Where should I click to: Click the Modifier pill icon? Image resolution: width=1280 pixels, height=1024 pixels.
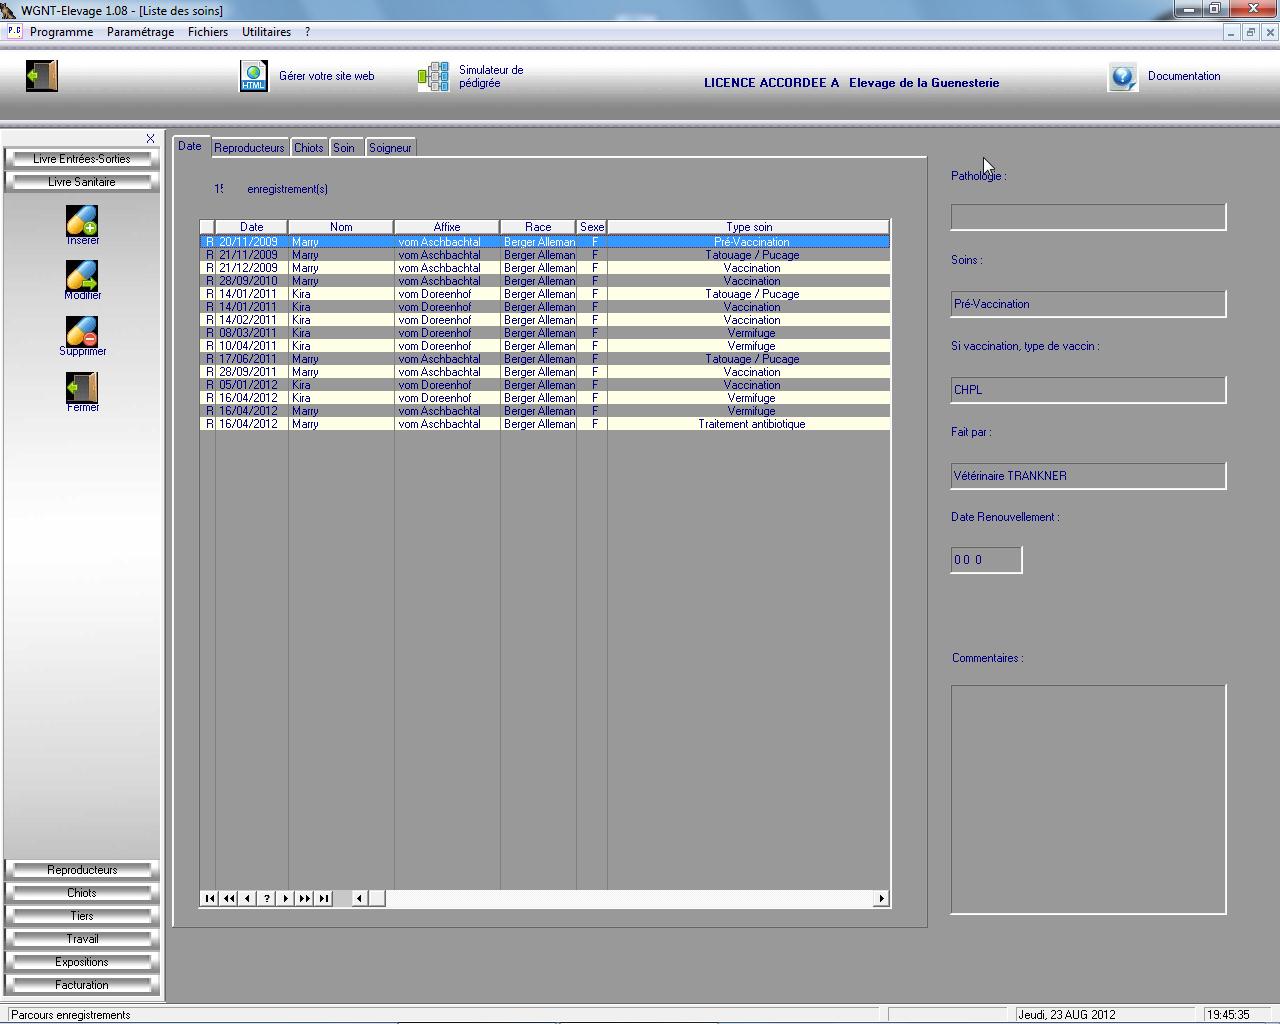click(82, 276)
